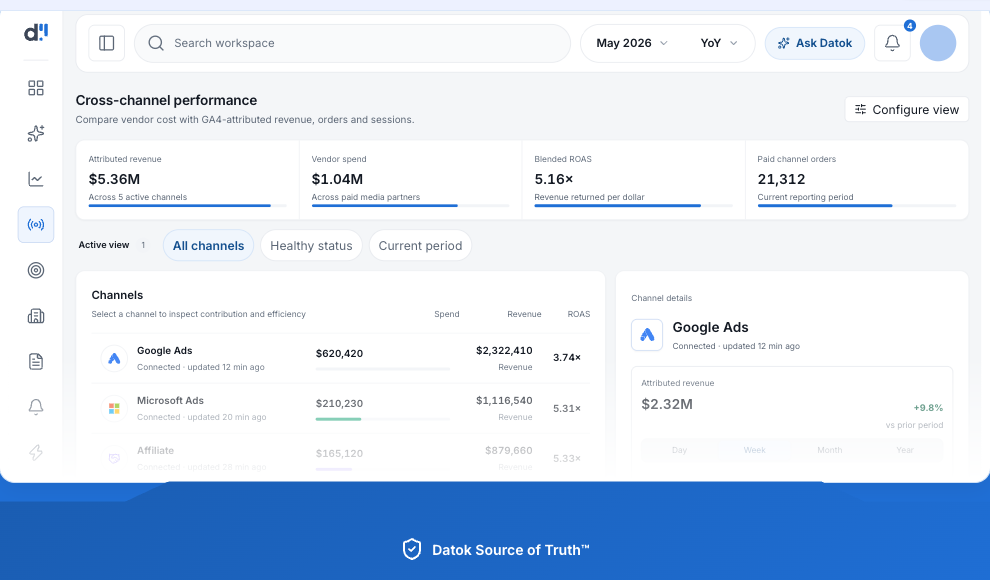
Task: Switch chart to Year tab
Action: pyautogui.click(x=905, y=450)
